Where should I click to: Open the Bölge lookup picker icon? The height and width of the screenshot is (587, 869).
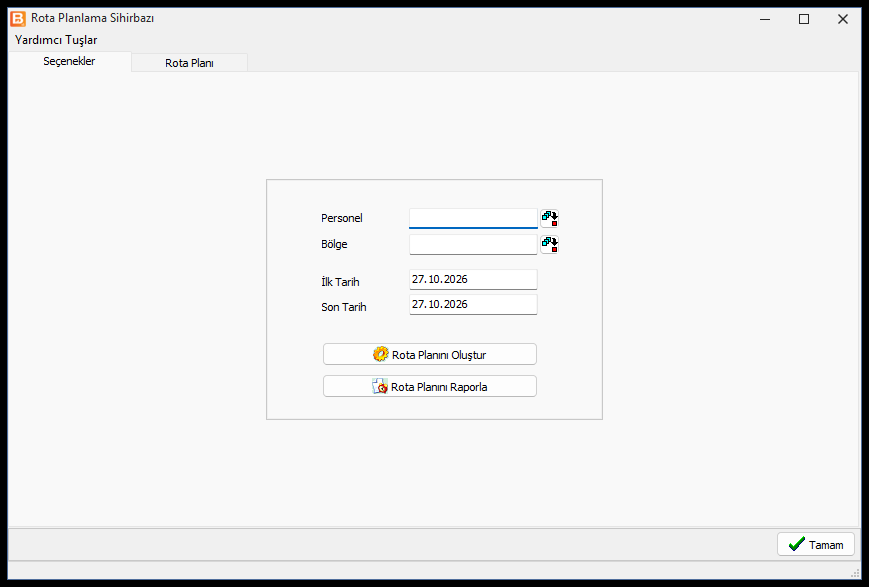pyautogui.click(x=550, y=244)
